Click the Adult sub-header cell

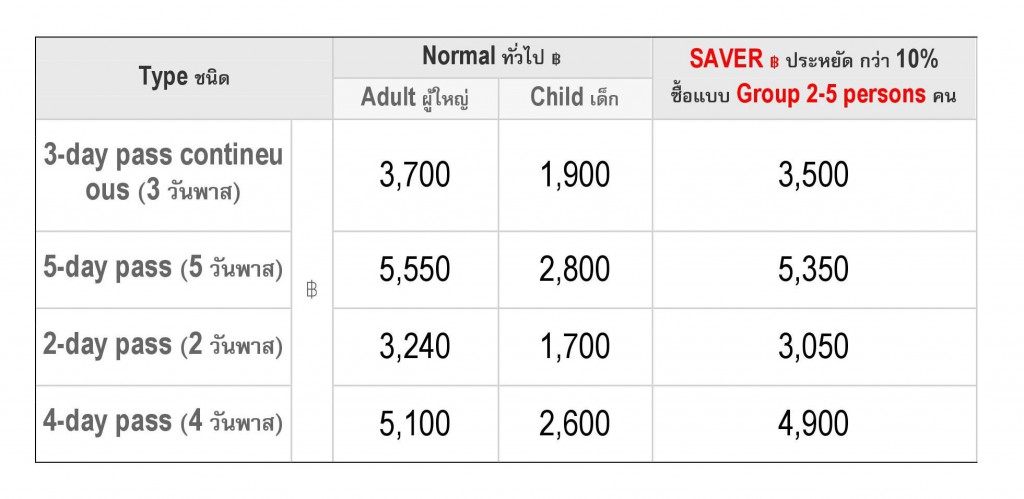(x=415, y=99)
